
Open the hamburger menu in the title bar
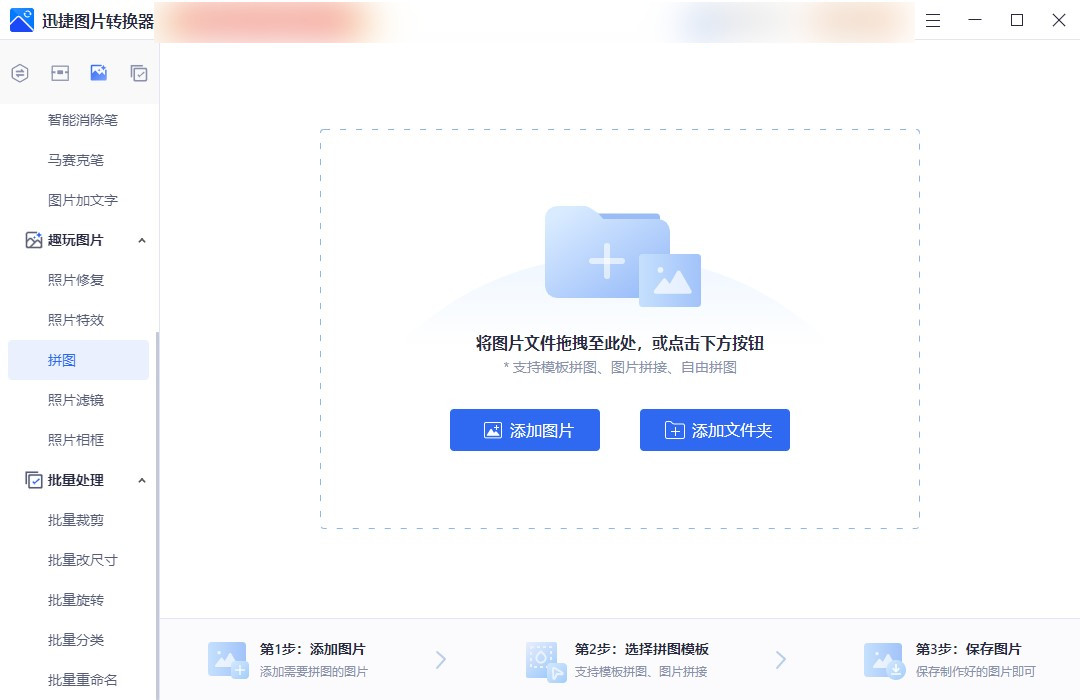[x=932, y=20]
